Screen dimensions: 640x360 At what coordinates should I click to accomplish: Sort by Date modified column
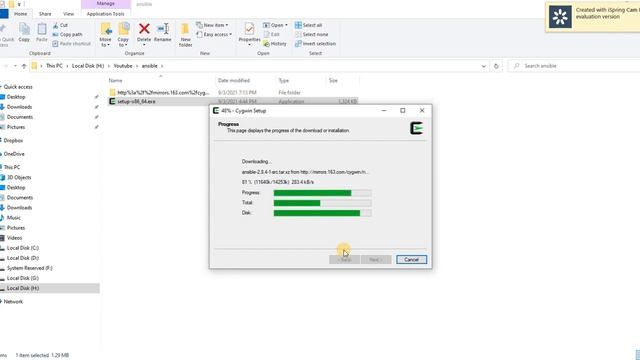click(x=234, y=81)
